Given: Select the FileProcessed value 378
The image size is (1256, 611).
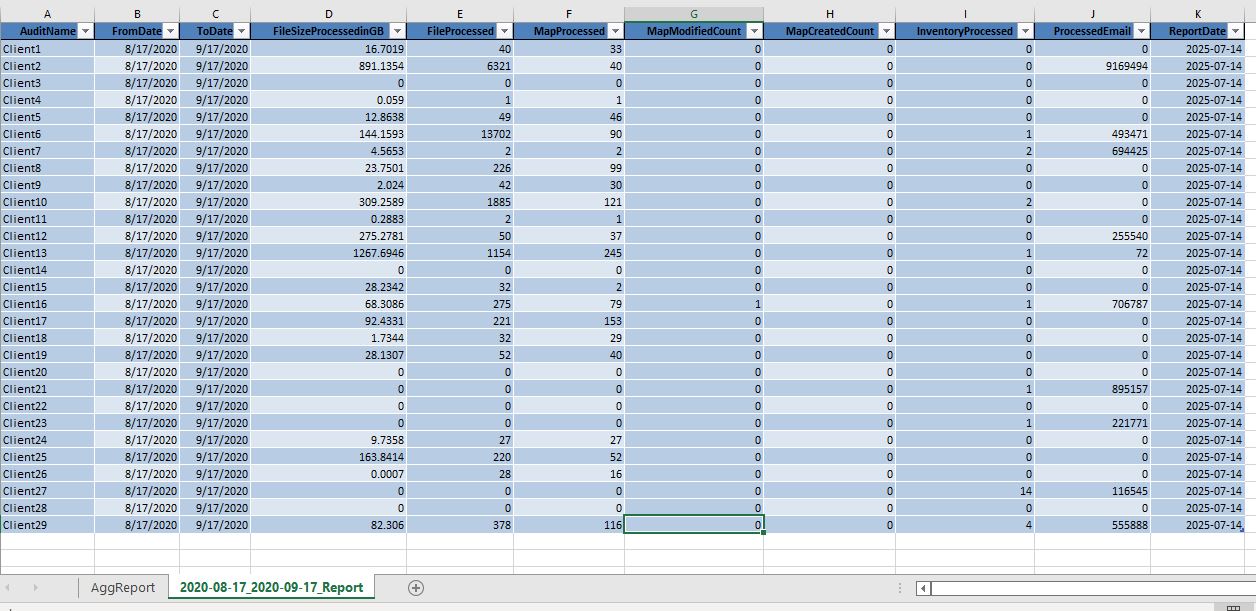Looking at the screenshot, I should [460, 525].
